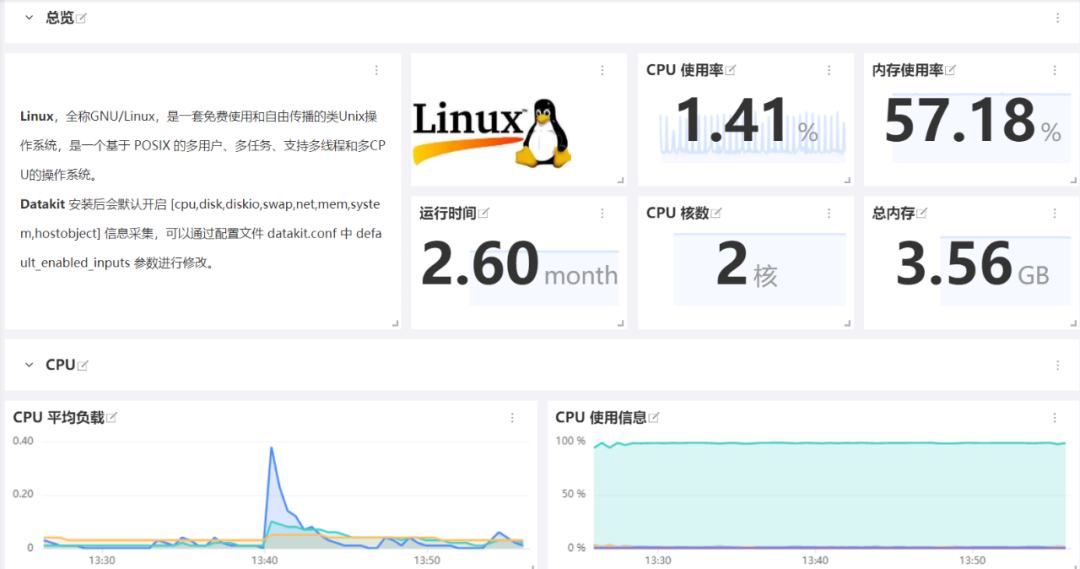Click resize handle of CPU 核数 panel
The height and width of the screenshot is (569, 1080).
pyautogui.click(x=847, y=323)
